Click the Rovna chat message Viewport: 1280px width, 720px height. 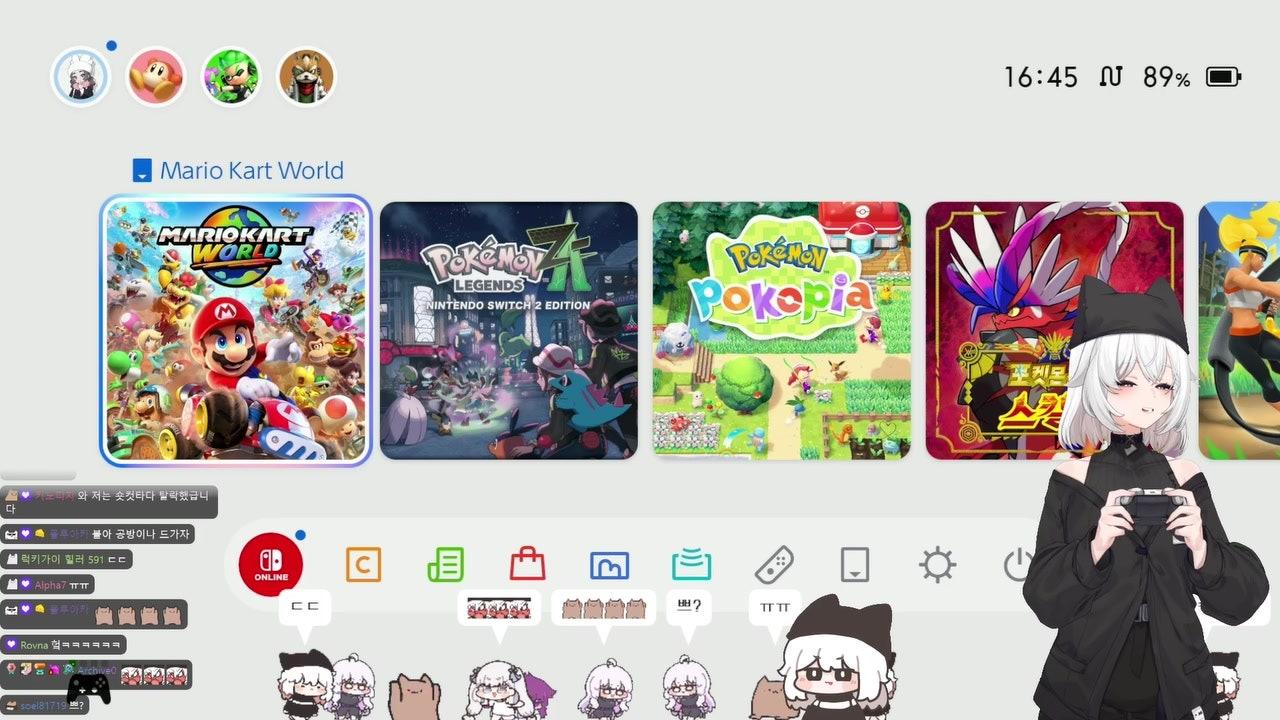[x=65, y=645]
